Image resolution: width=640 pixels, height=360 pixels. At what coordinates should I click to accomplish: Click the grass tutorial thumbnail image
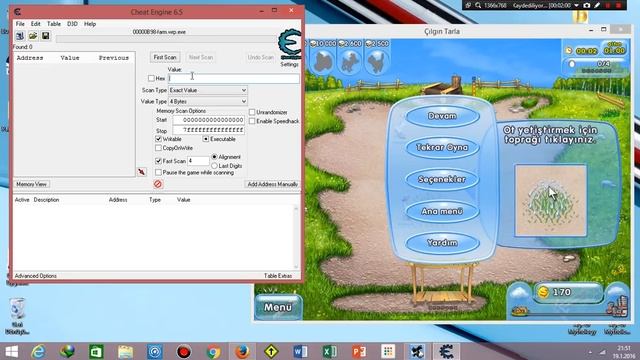(551, 200)
